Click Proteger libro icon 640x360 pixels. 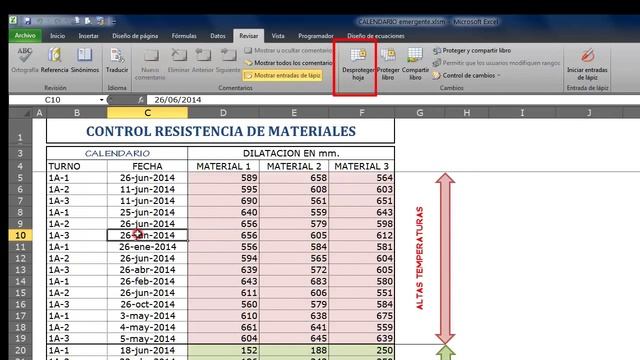coord(388,55)
